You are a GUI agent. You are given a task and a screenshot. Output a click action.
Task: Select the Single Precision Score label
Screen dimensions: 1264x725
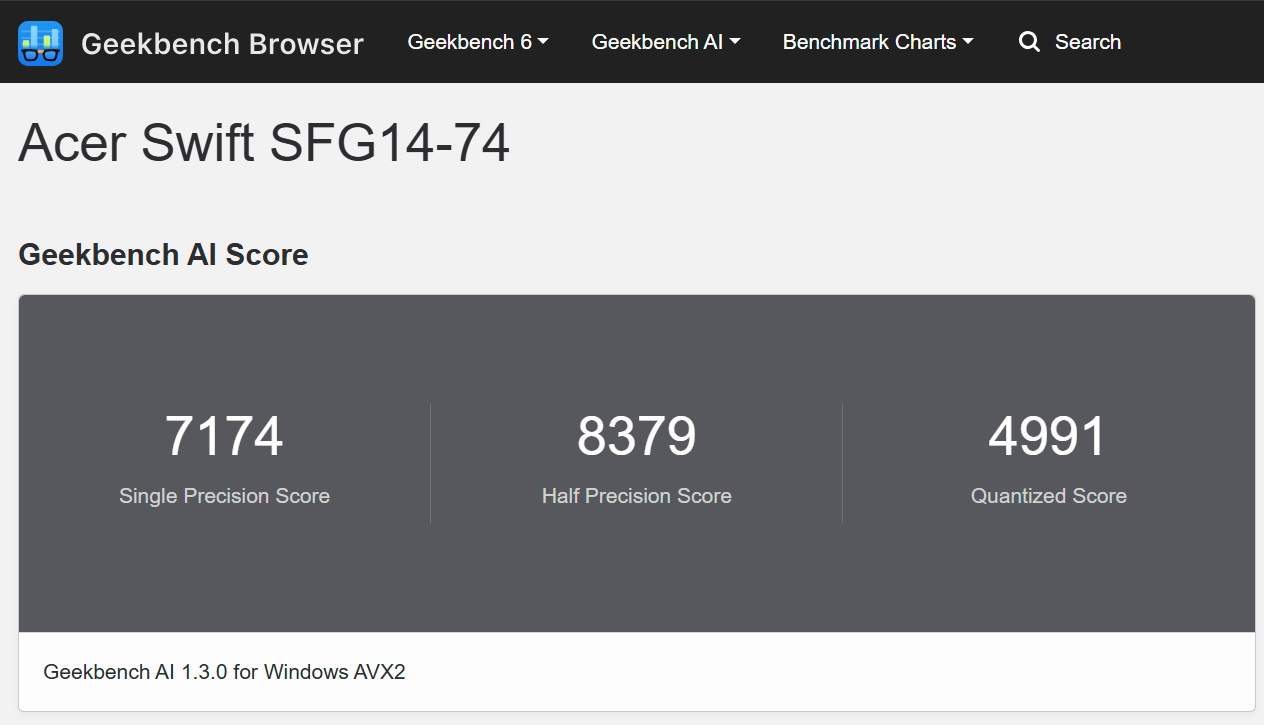pos(224,496)
